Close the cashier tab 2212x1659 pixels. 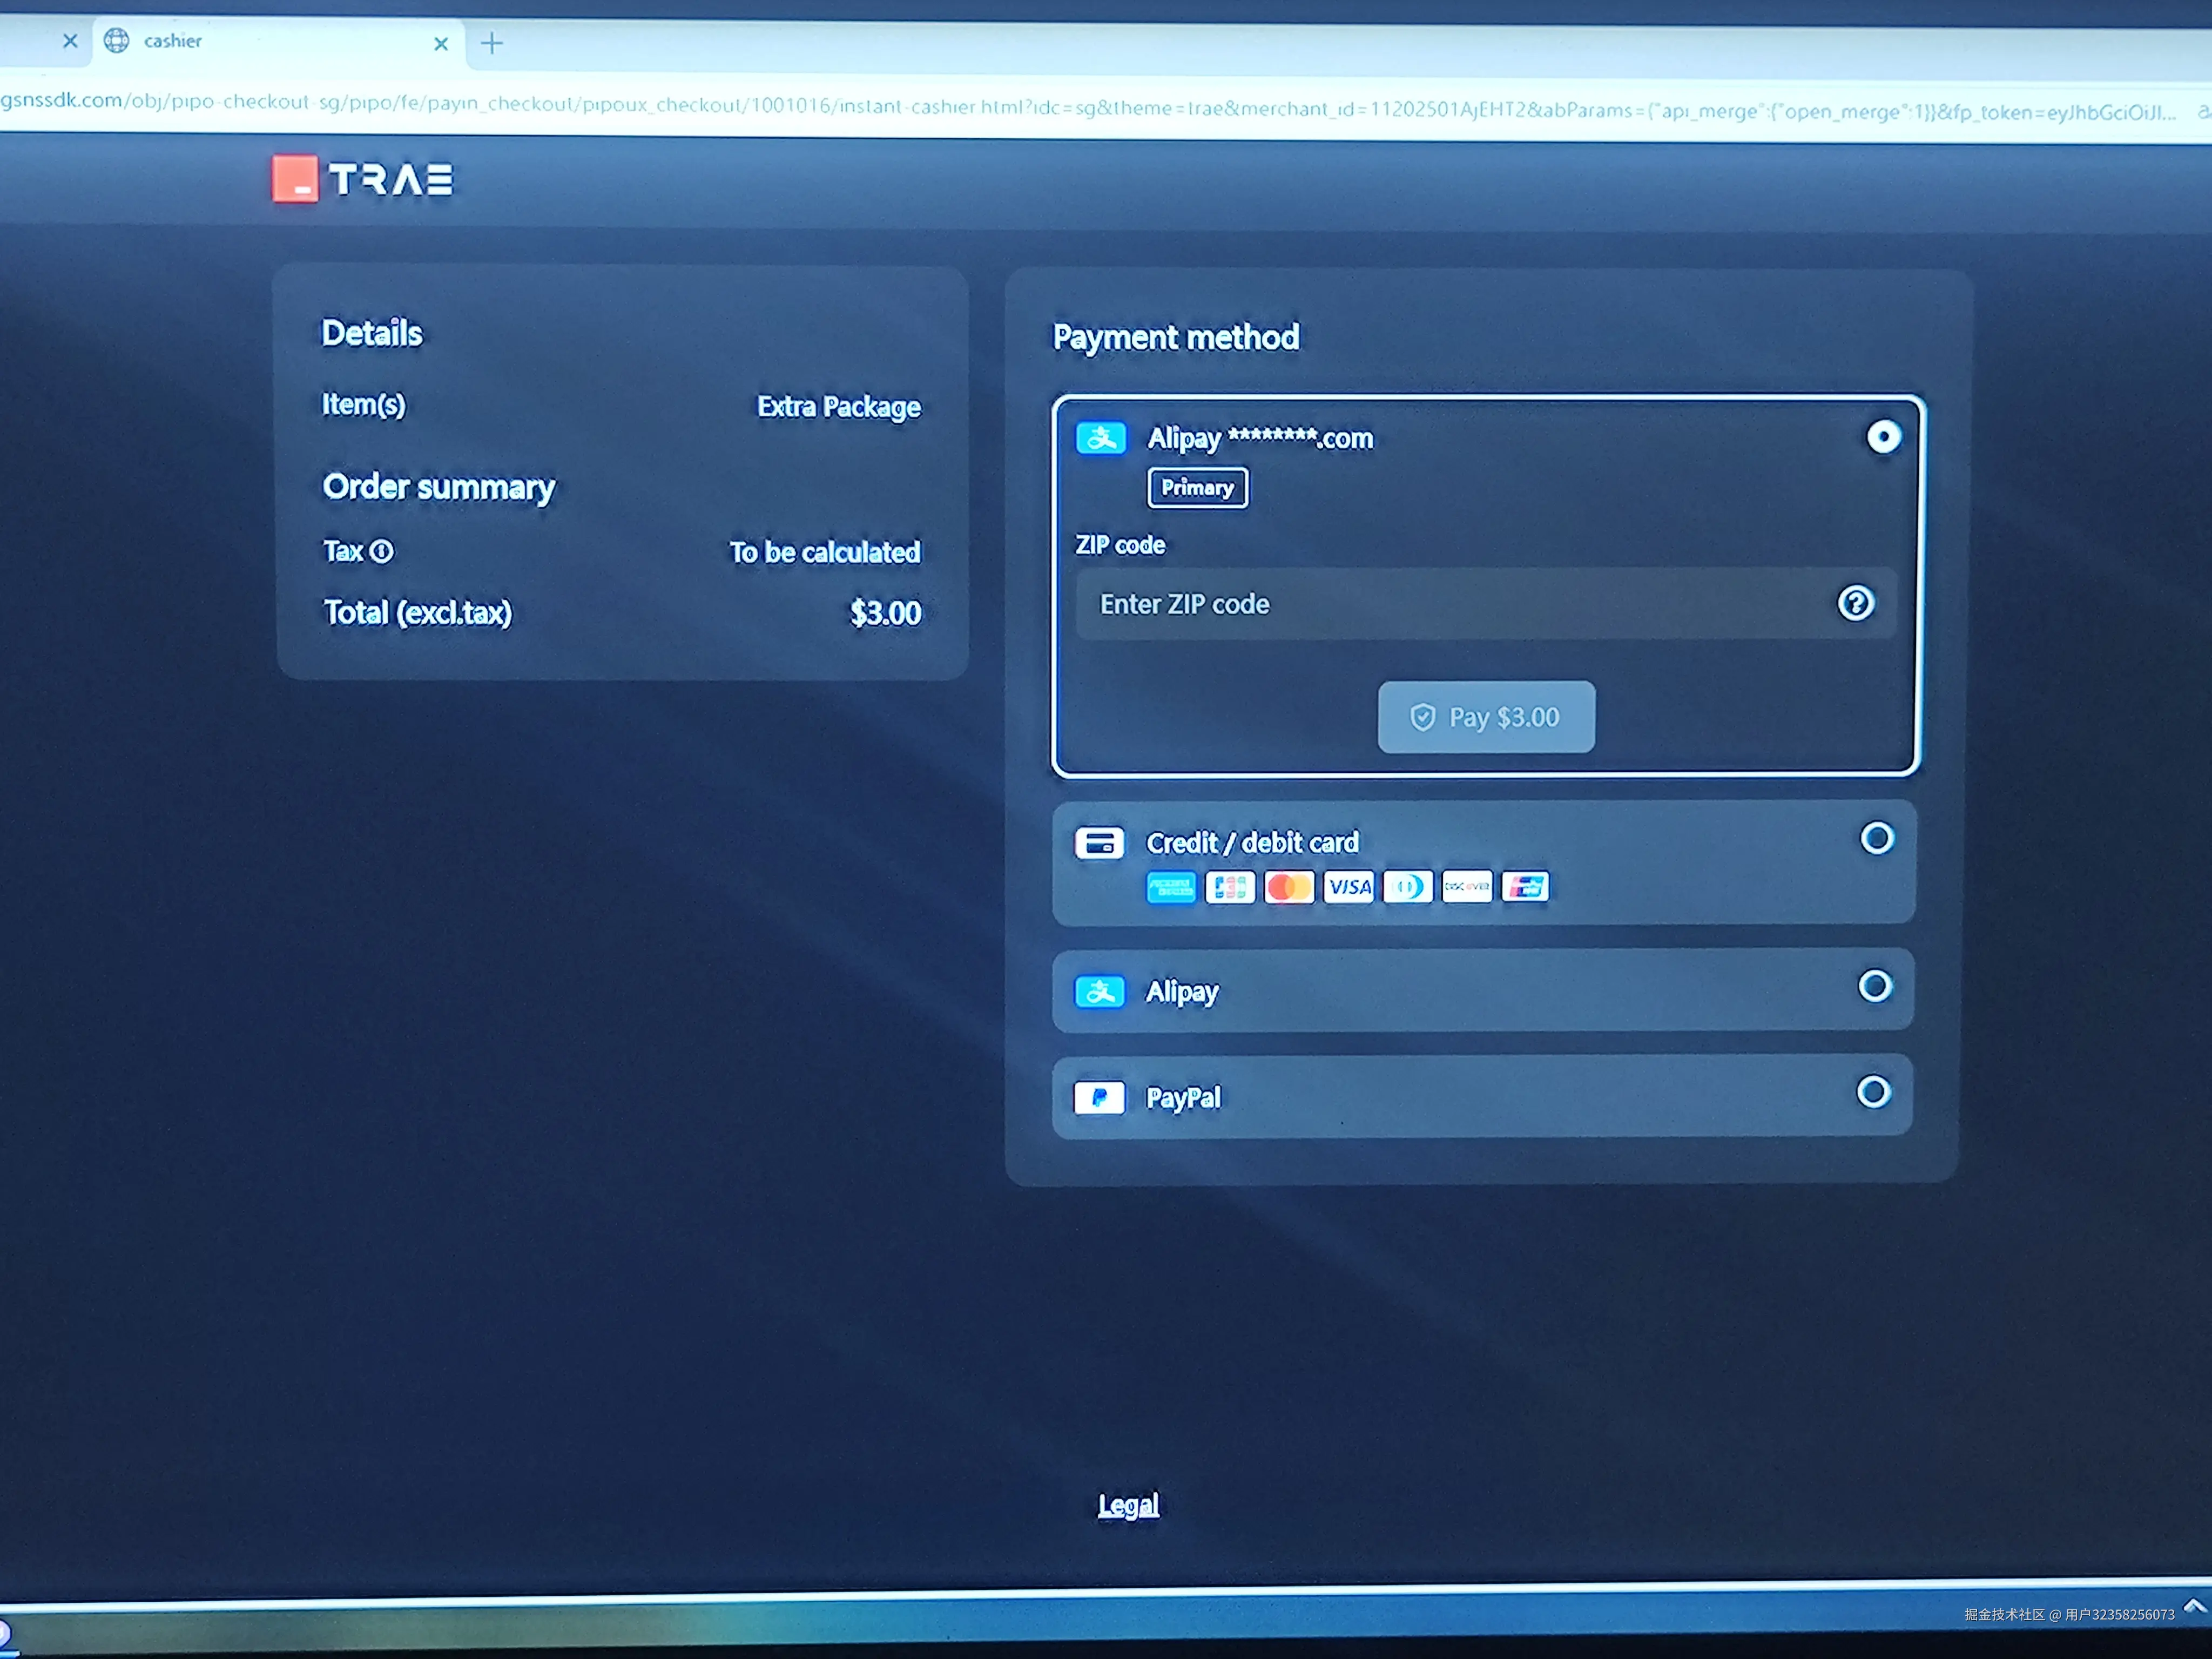click(441, 44)
